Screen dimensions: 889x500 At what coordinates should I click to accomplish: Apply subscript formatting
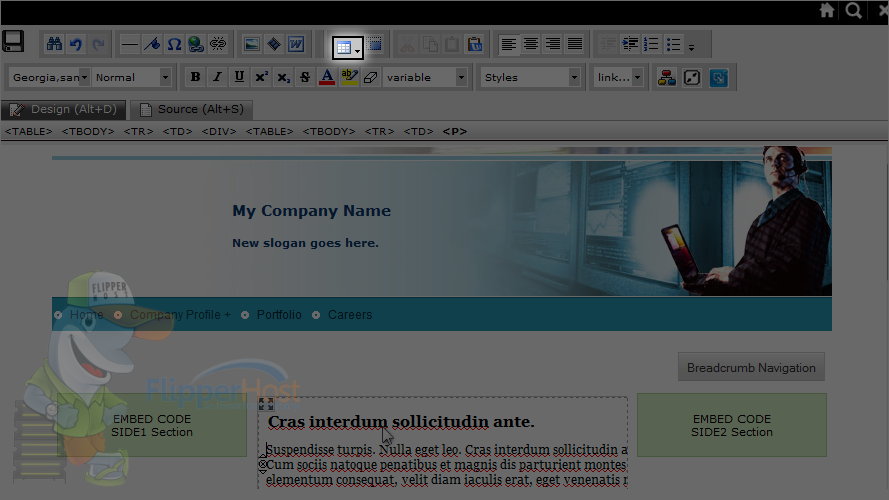[283, 77]
